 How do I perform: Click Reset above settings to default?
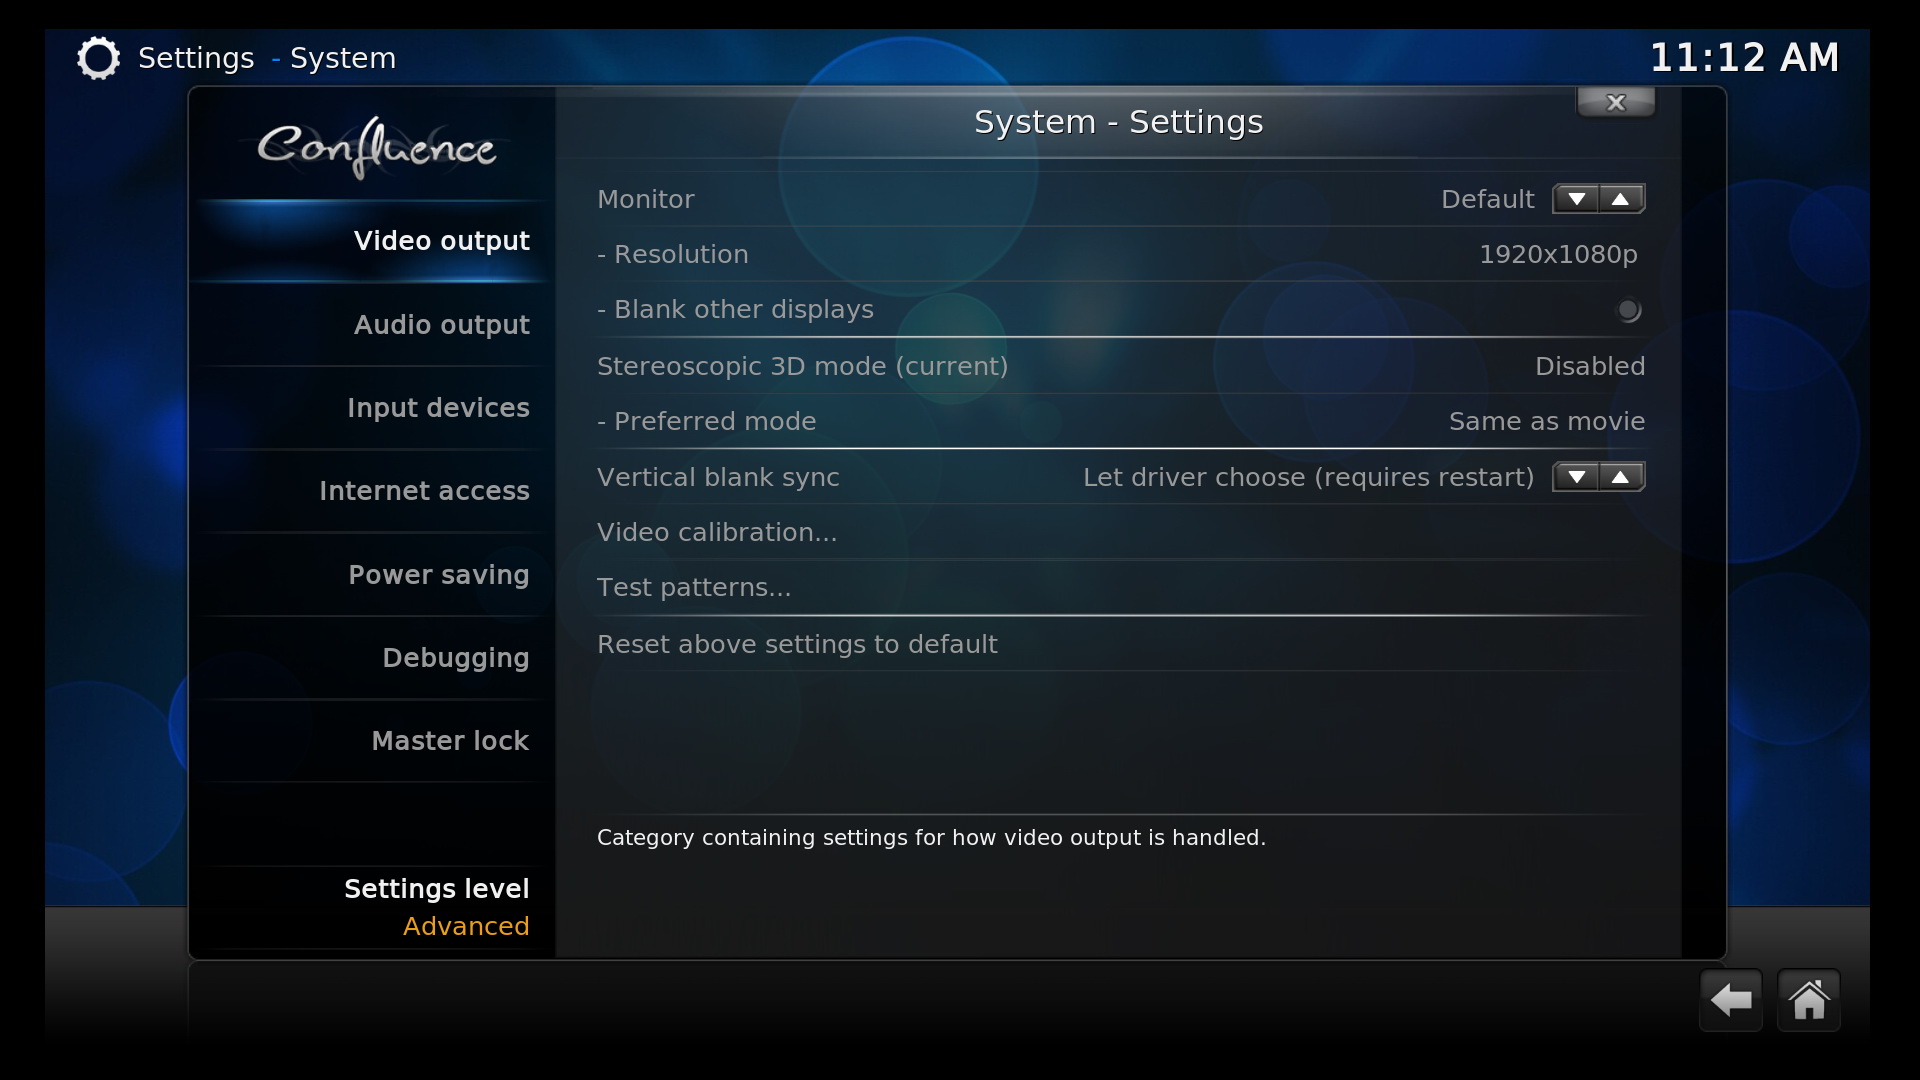(x=1120, y=644)
